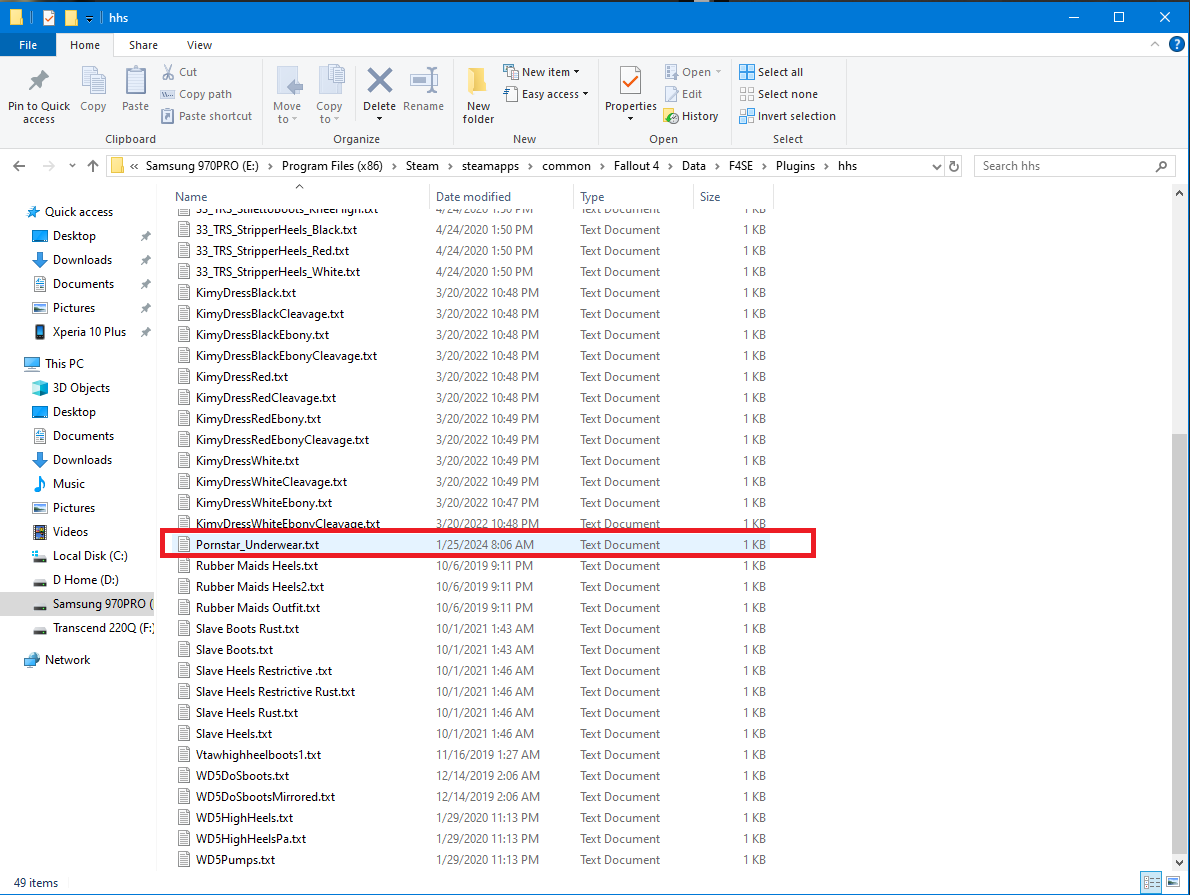This screenshot has height=895, width=1190.
Task: Switch to the View ribbon tab
Action: (199, 45)
